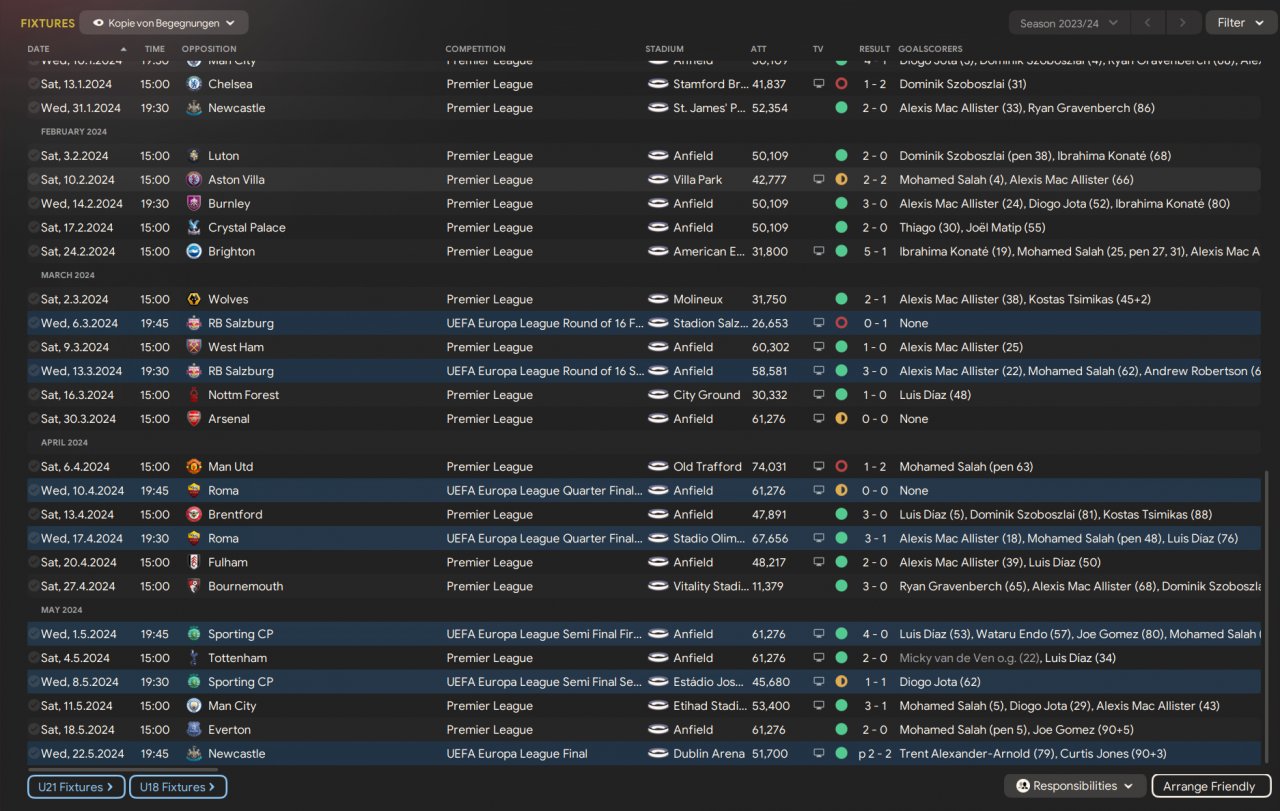Image resolution: width=1280 pixels, height=811 pixels.
Task: Click the Crystal Palace club badge
Action: [x=194, y=228]
